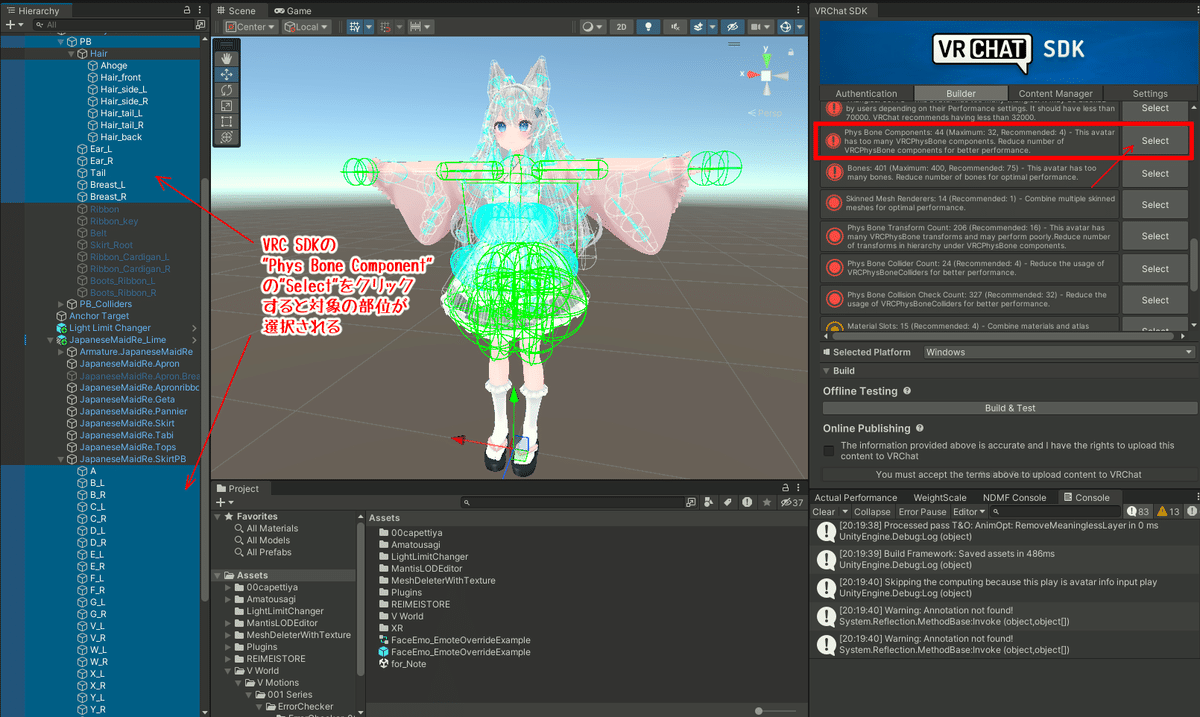The height and width of the screenshot is (717, 1200).
Task: Toggle the 13 warnings filter
Action: (1169, 512)
